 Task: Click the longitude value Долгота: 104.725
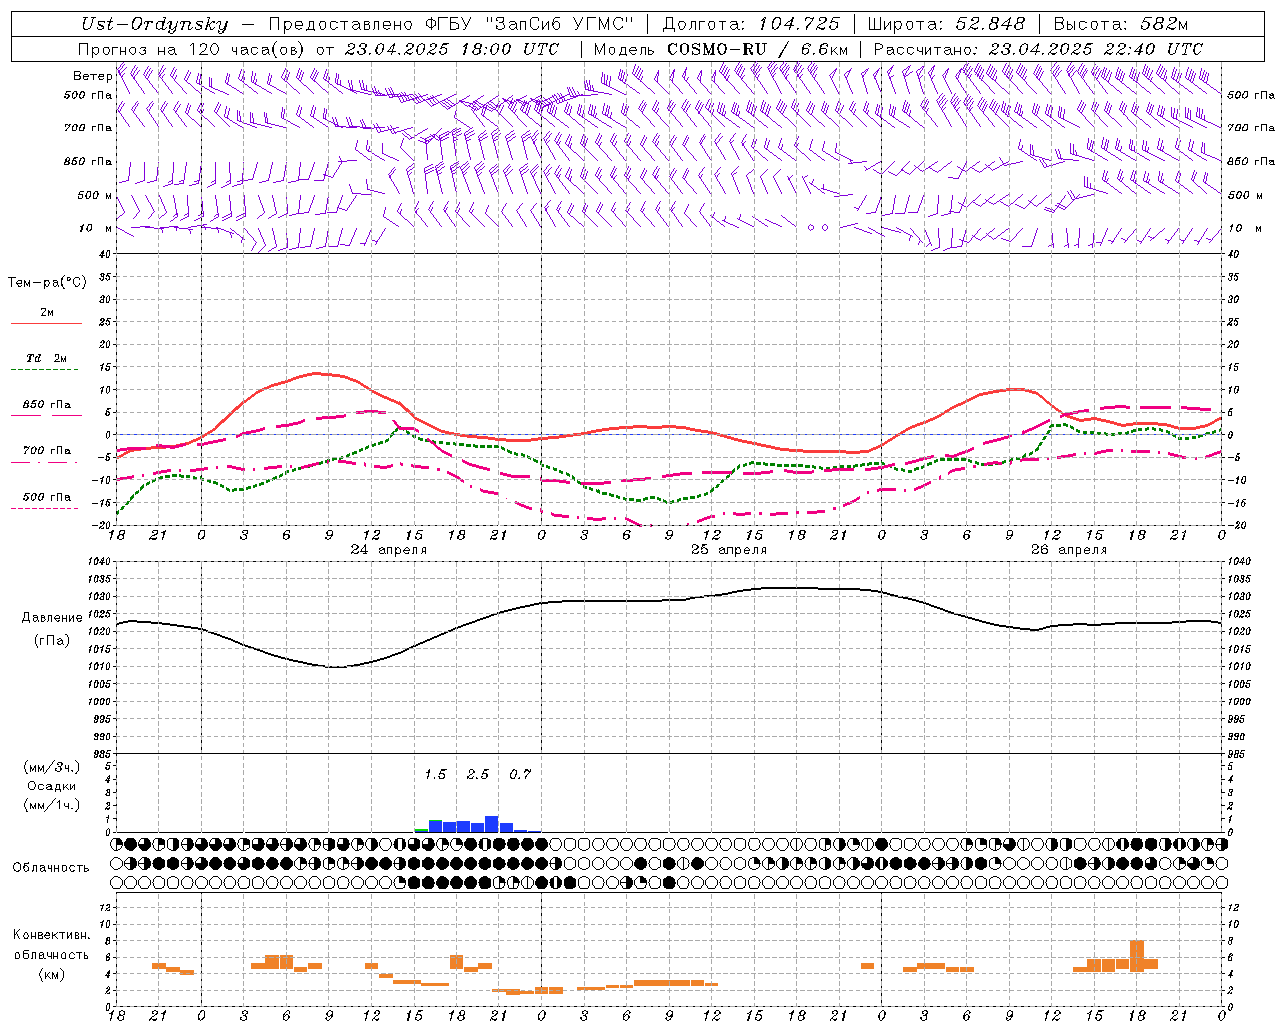(751, 24)
